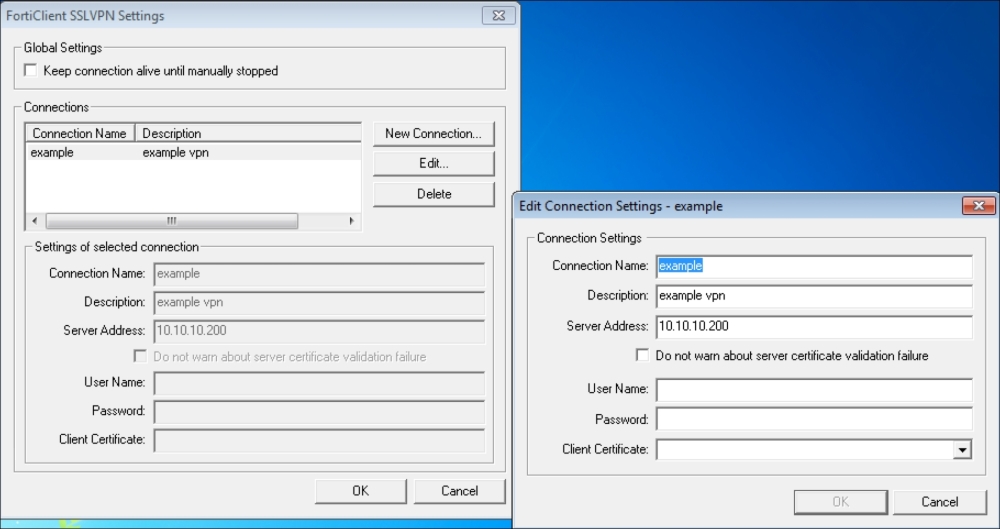Click OK in FortiClient SSLVPN Settings
1000x529 pixels.
(360, 491)
